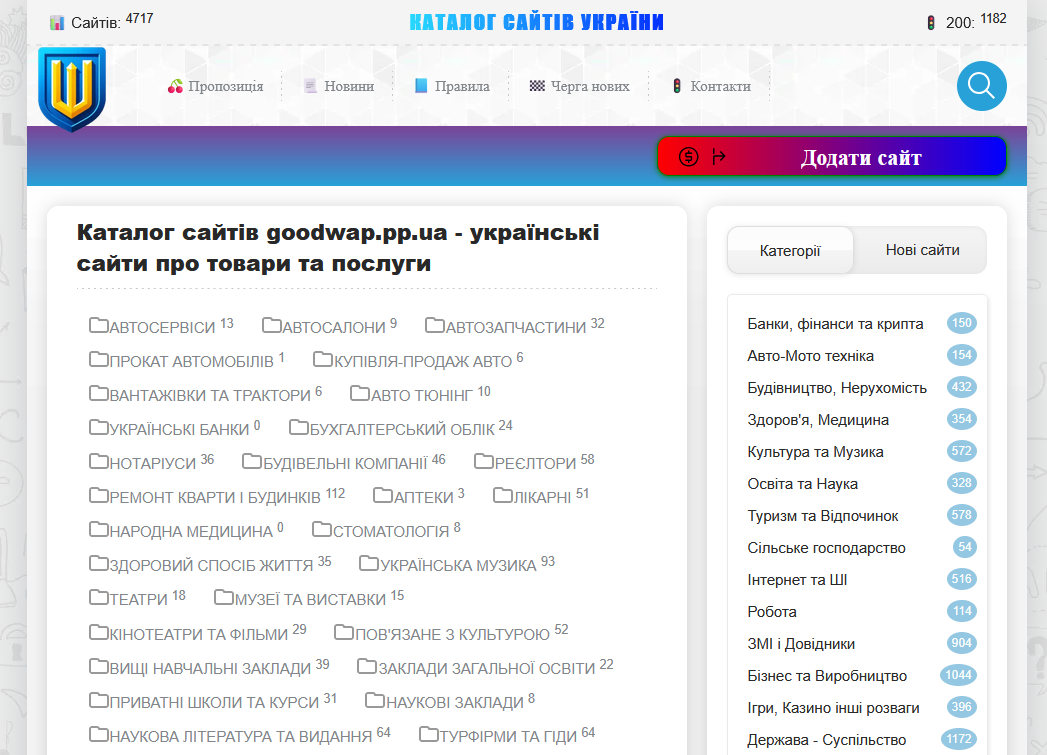This screenshot has width=1047, height=755.
Task: Switch to the Категорії tab
Action: point(790,250)
